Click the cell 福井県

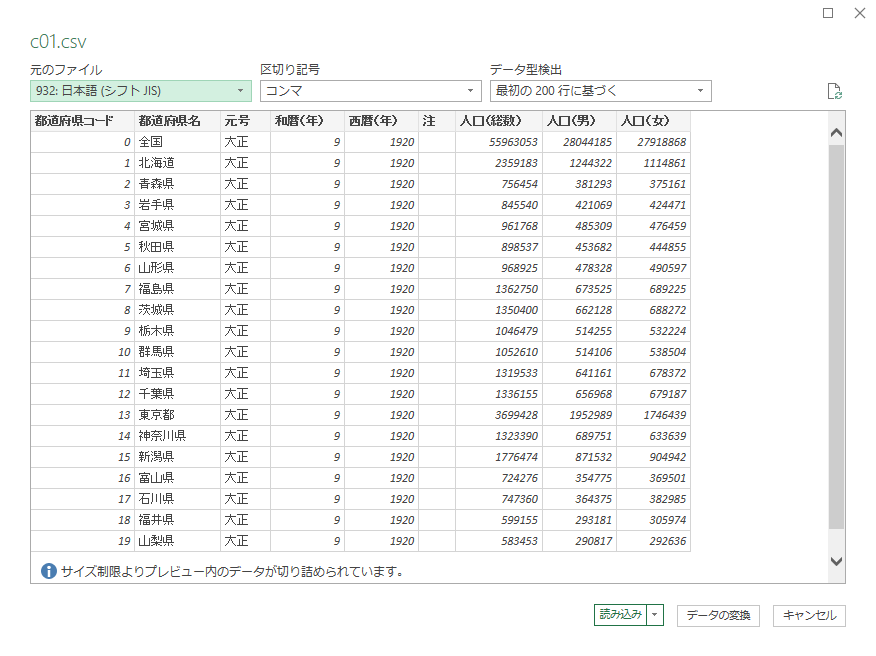click(x=177, y=520)
